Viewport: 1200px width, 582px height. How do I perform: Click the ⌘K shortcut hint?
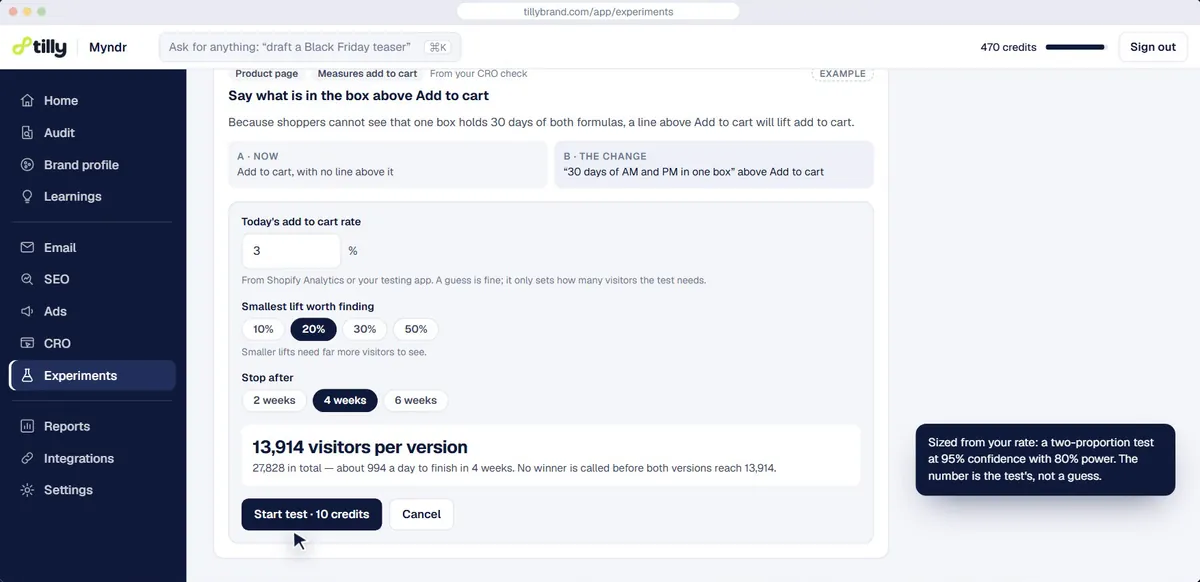437,47
